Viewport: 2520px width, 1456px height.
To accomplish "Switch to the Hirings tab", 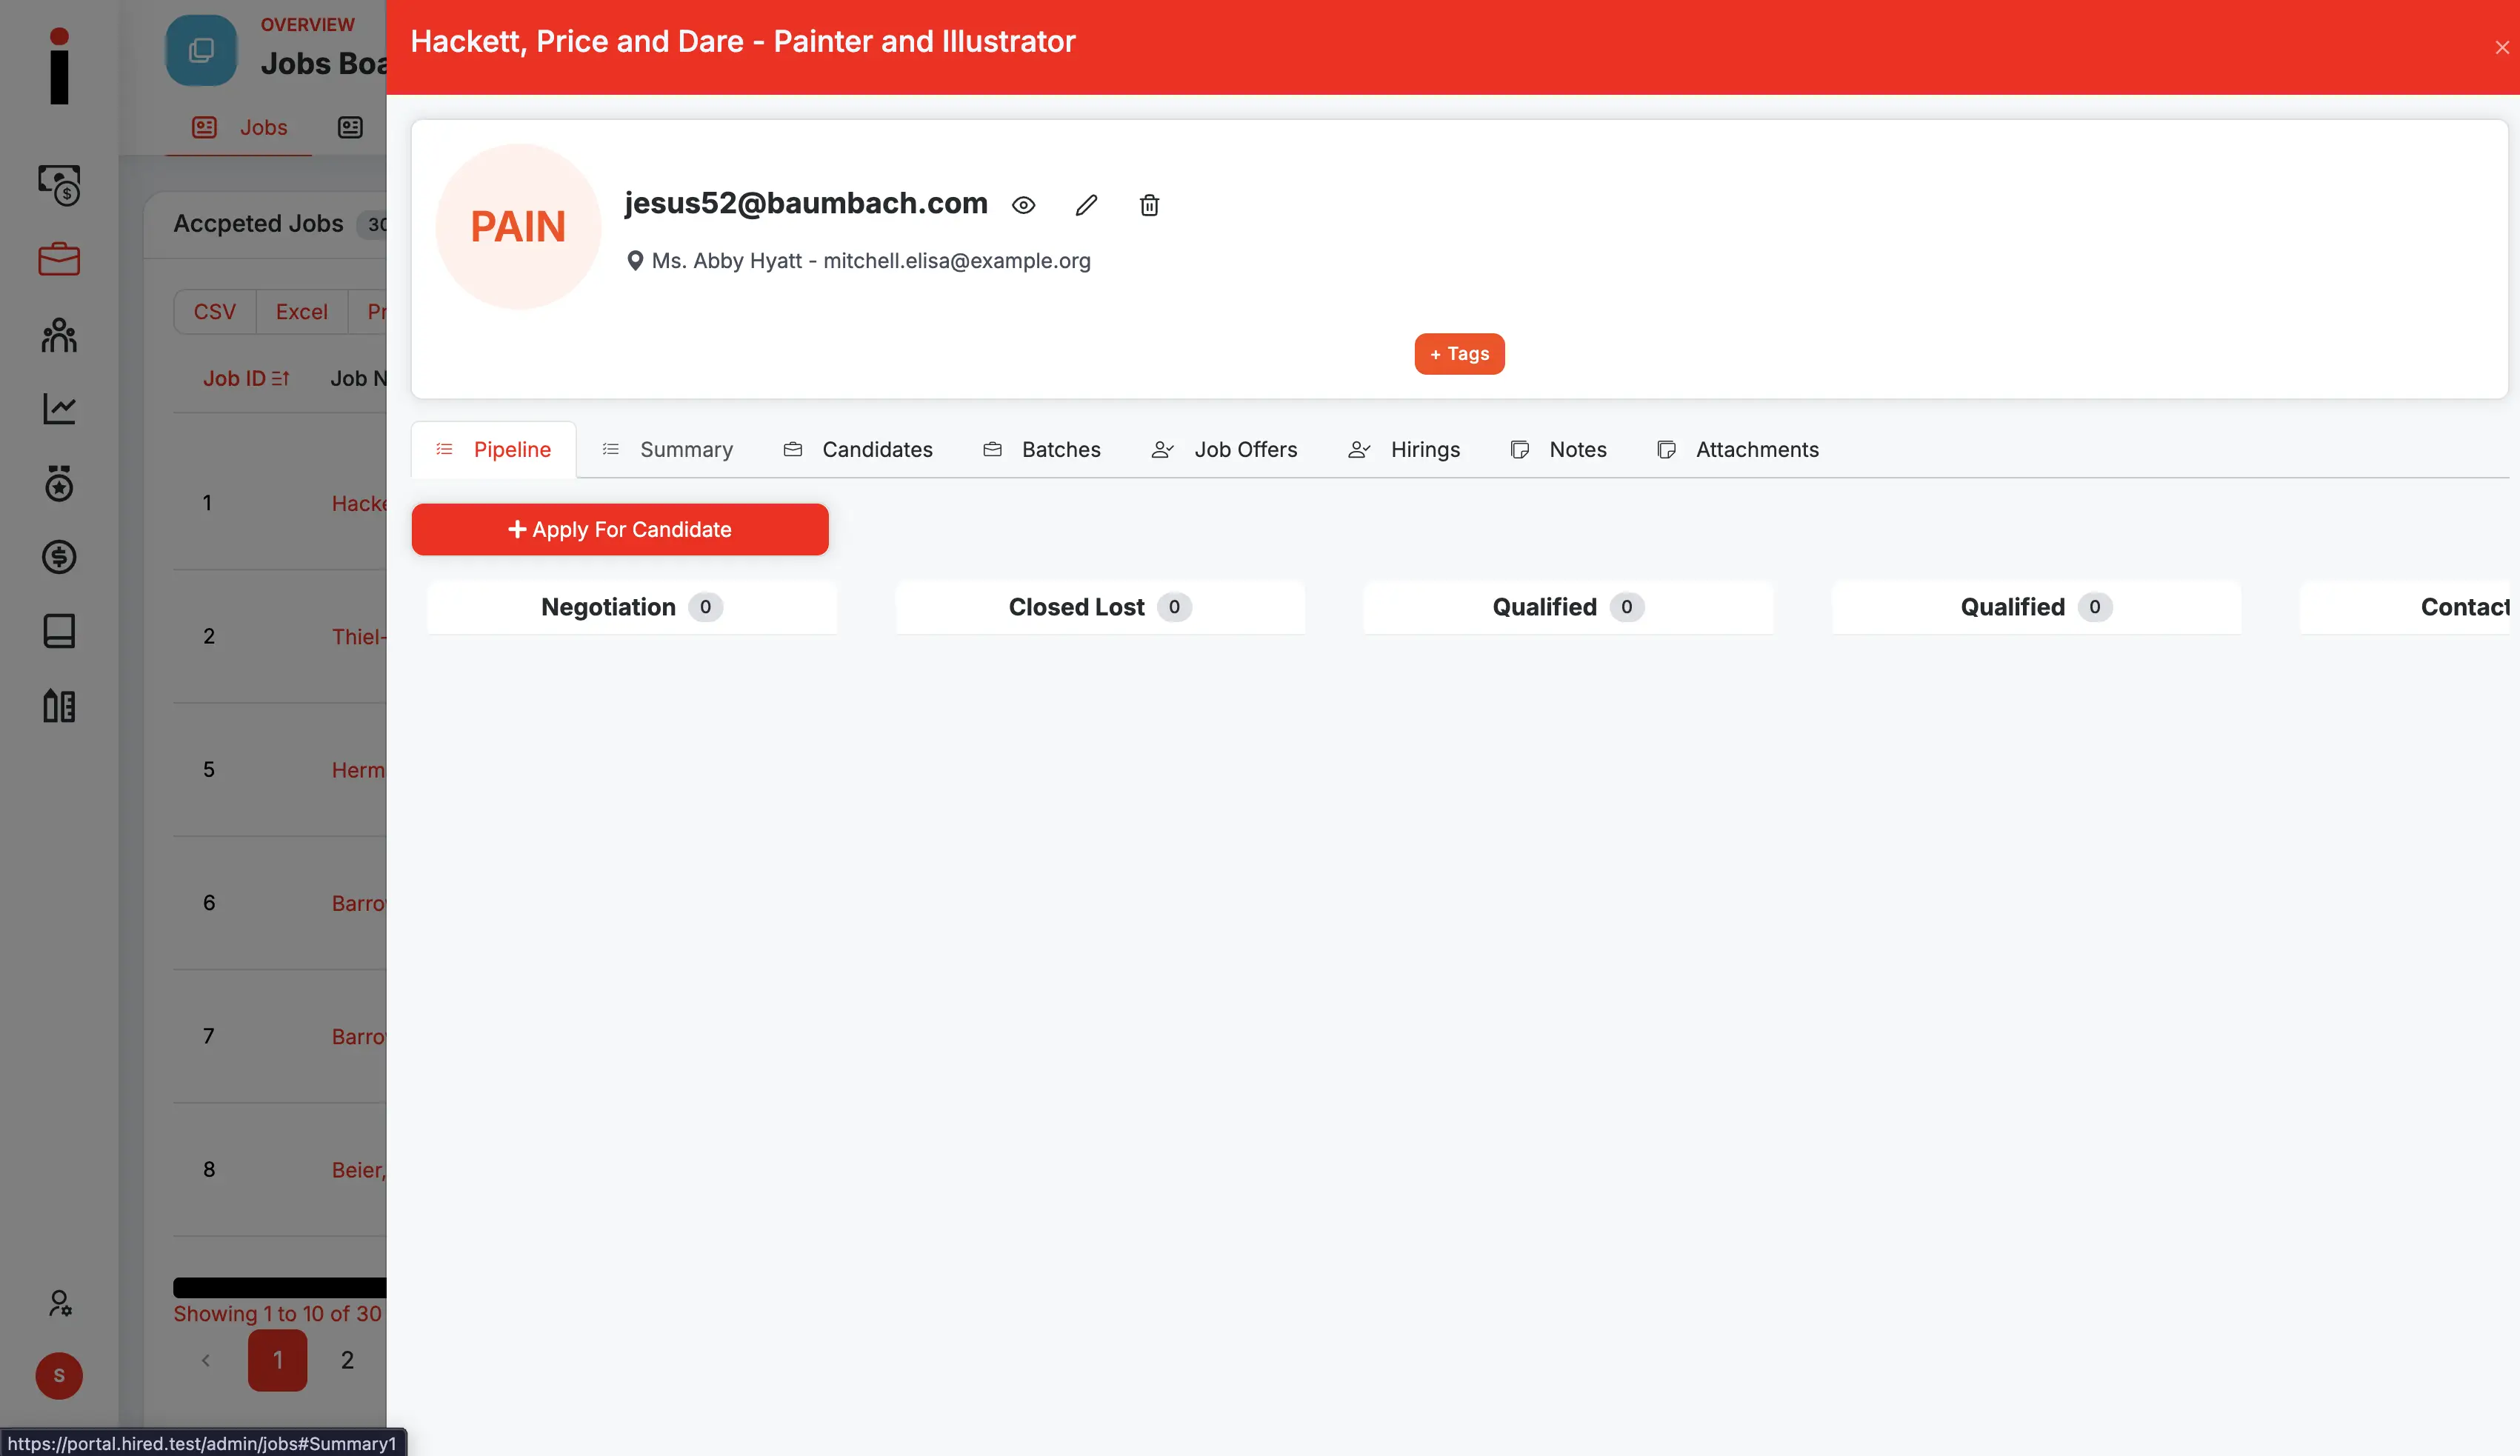I will click(x=1404, y=450).
